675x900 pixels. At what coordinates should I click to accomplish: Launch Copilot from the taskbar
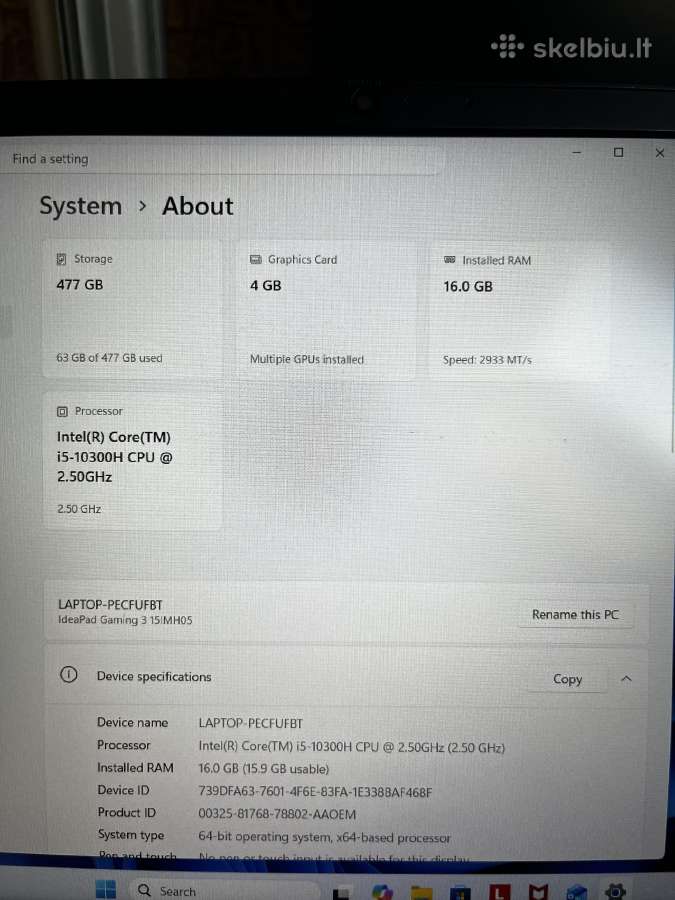click(x=382, y=891)
